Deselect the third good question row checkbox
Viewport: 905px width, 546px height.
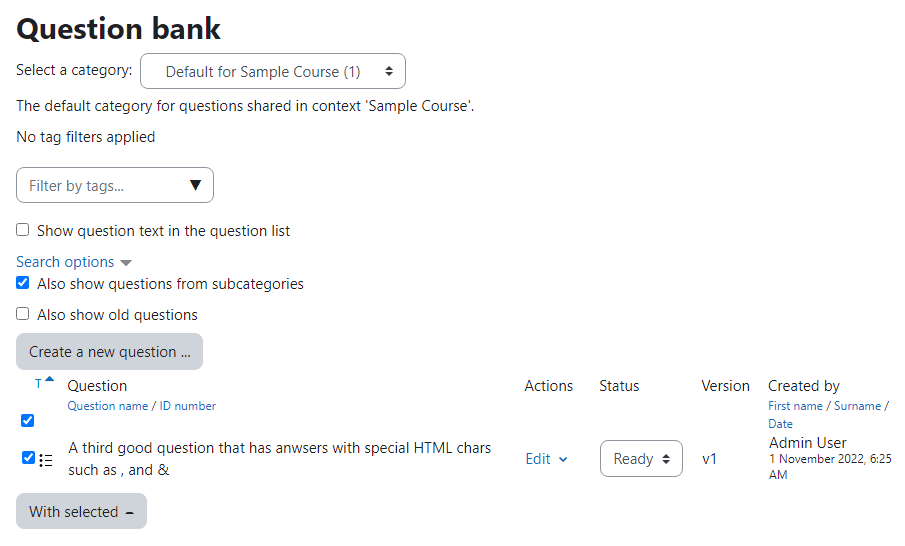pos(28,458)
